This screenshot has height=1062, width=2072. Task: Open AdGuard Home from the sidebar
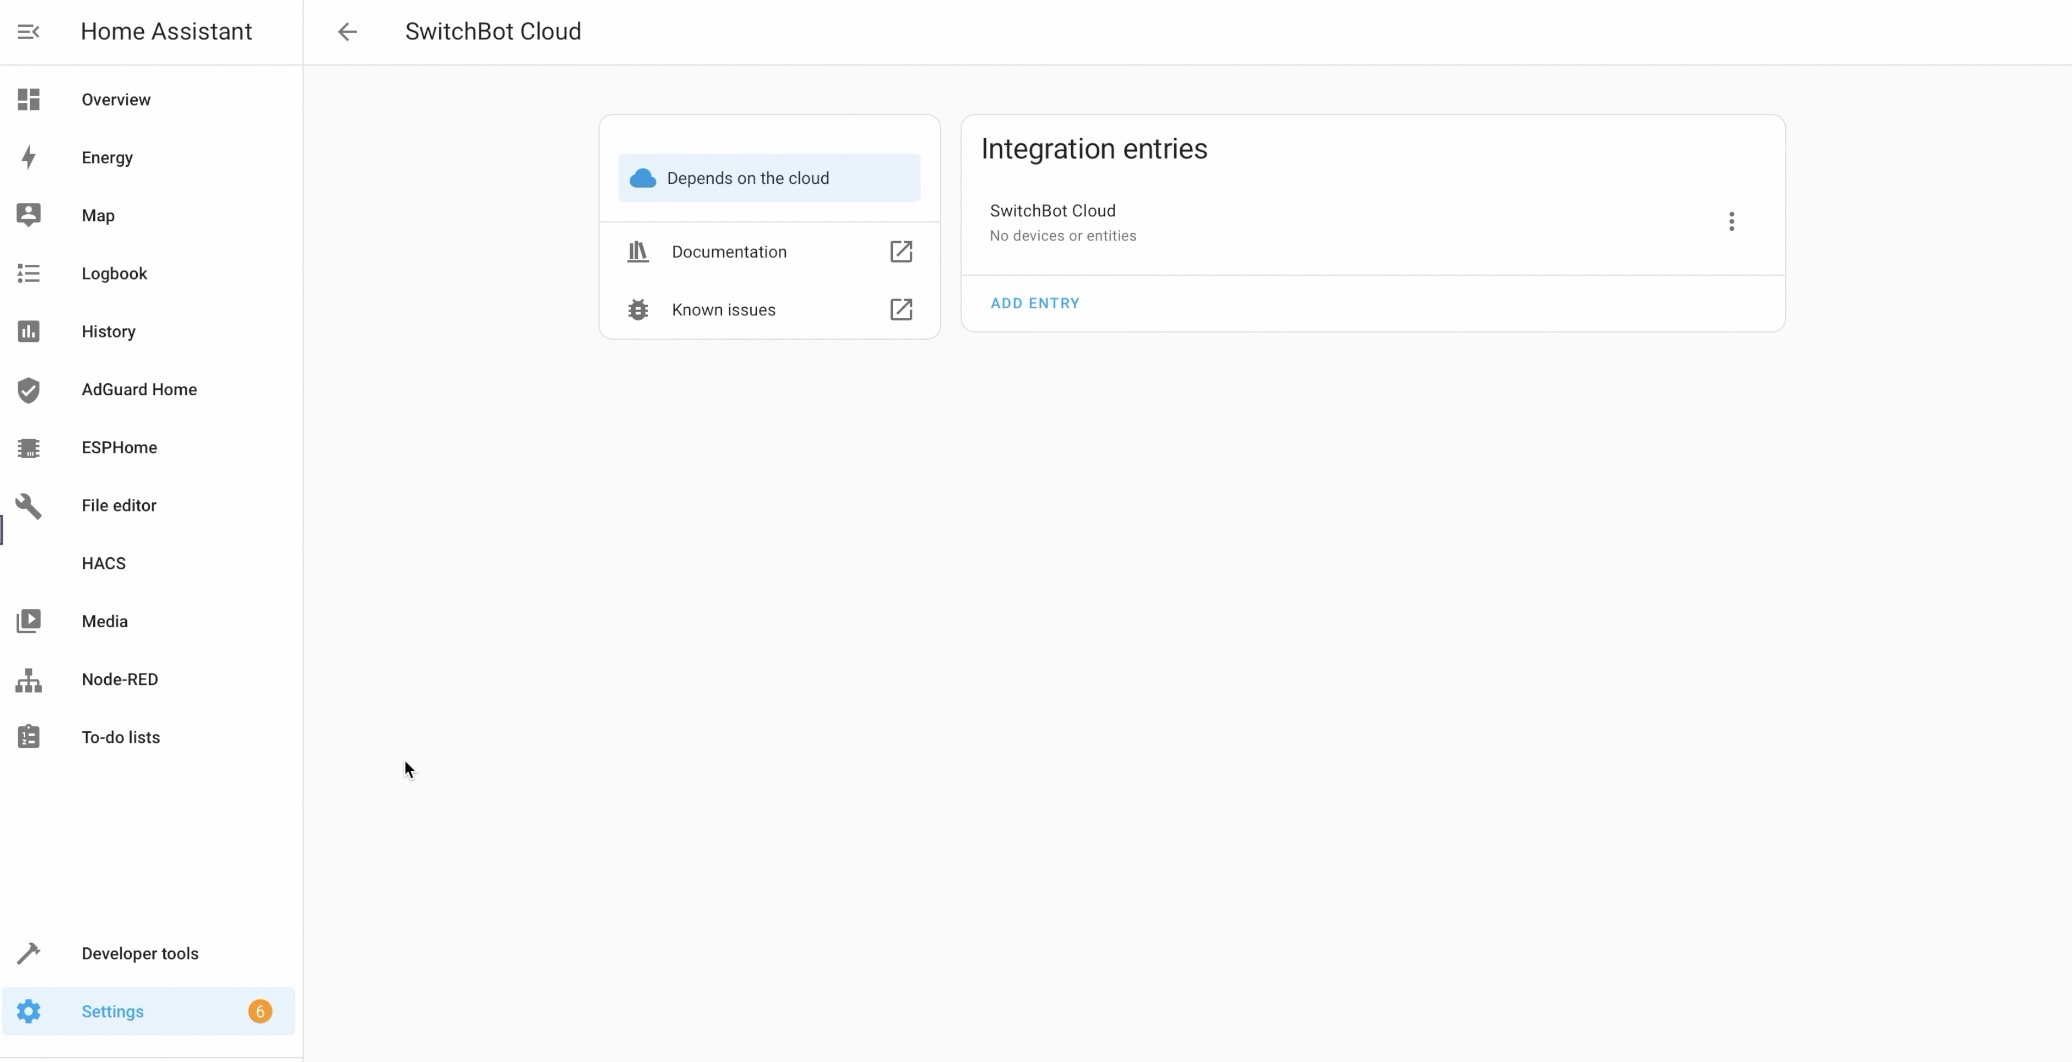149,390
